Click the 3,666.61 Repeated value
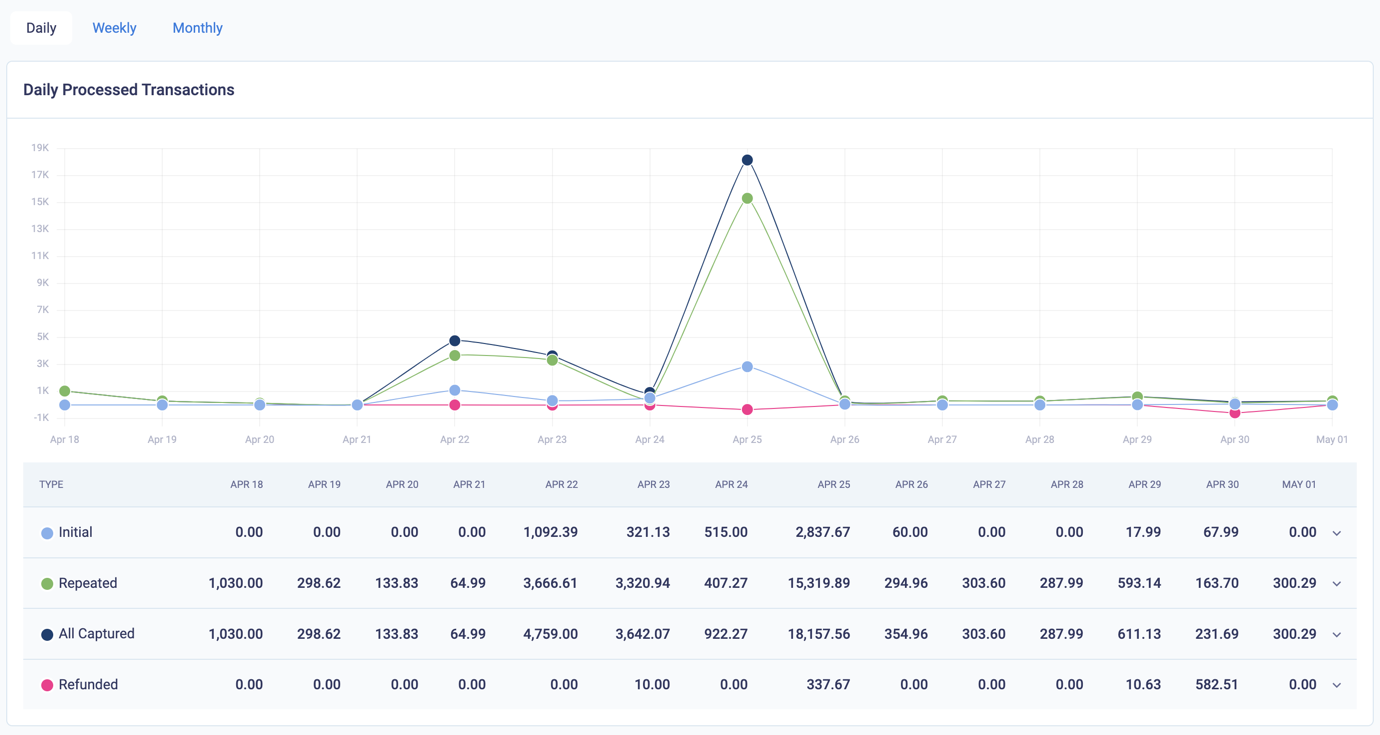Screen dimensions: 1380x735 pos(550,583)
